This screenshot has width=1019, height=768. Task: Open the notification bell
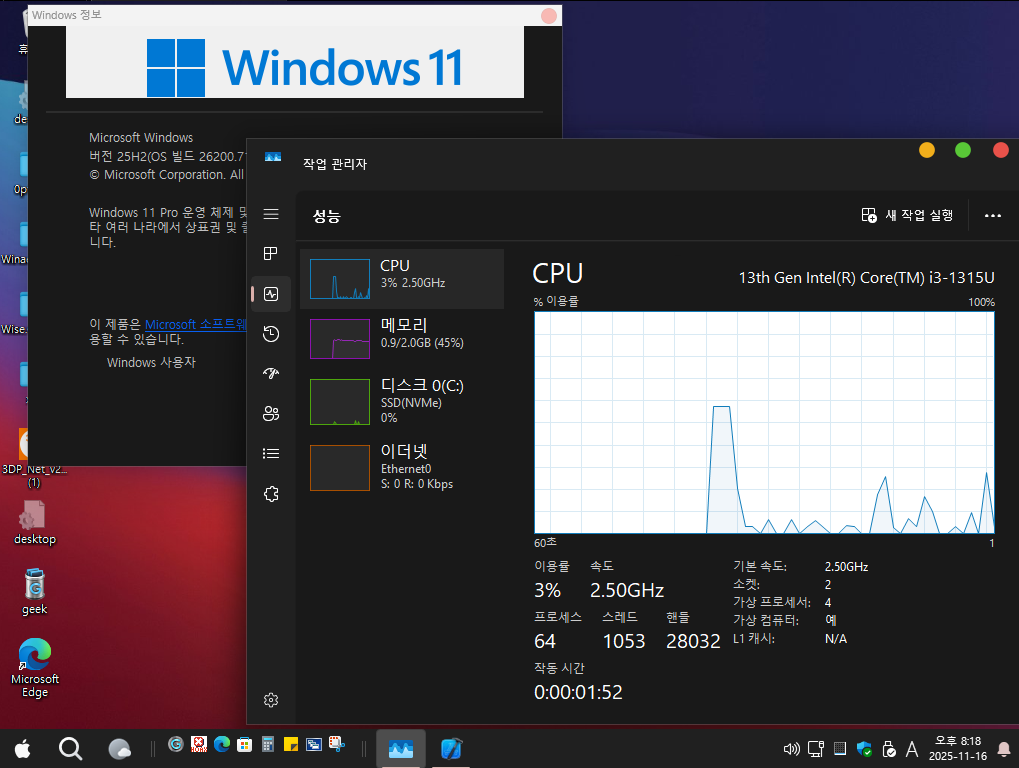(1003, 749)
